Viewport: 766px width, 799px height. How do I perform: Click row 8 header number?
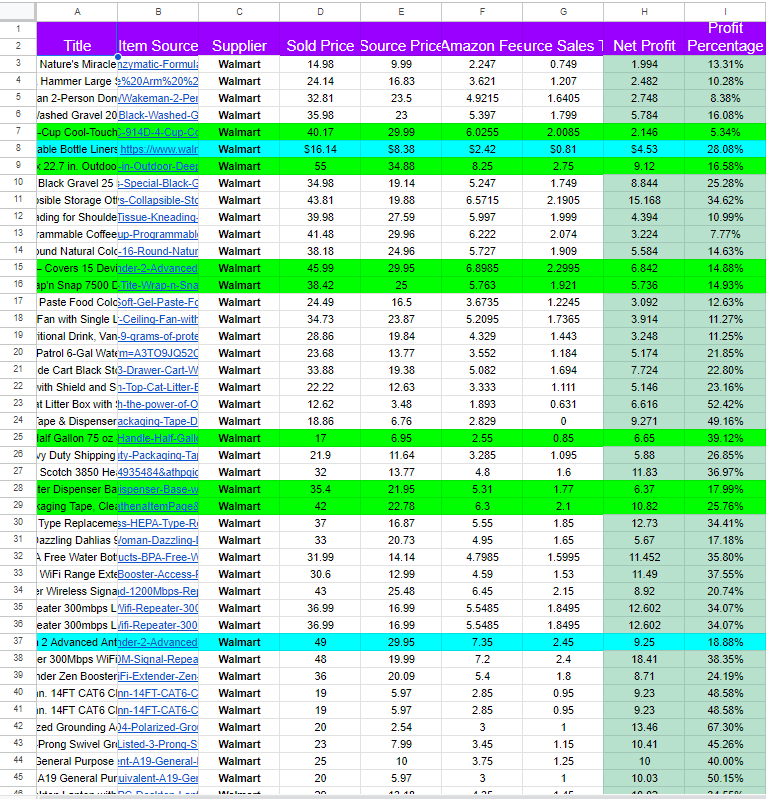18,149
